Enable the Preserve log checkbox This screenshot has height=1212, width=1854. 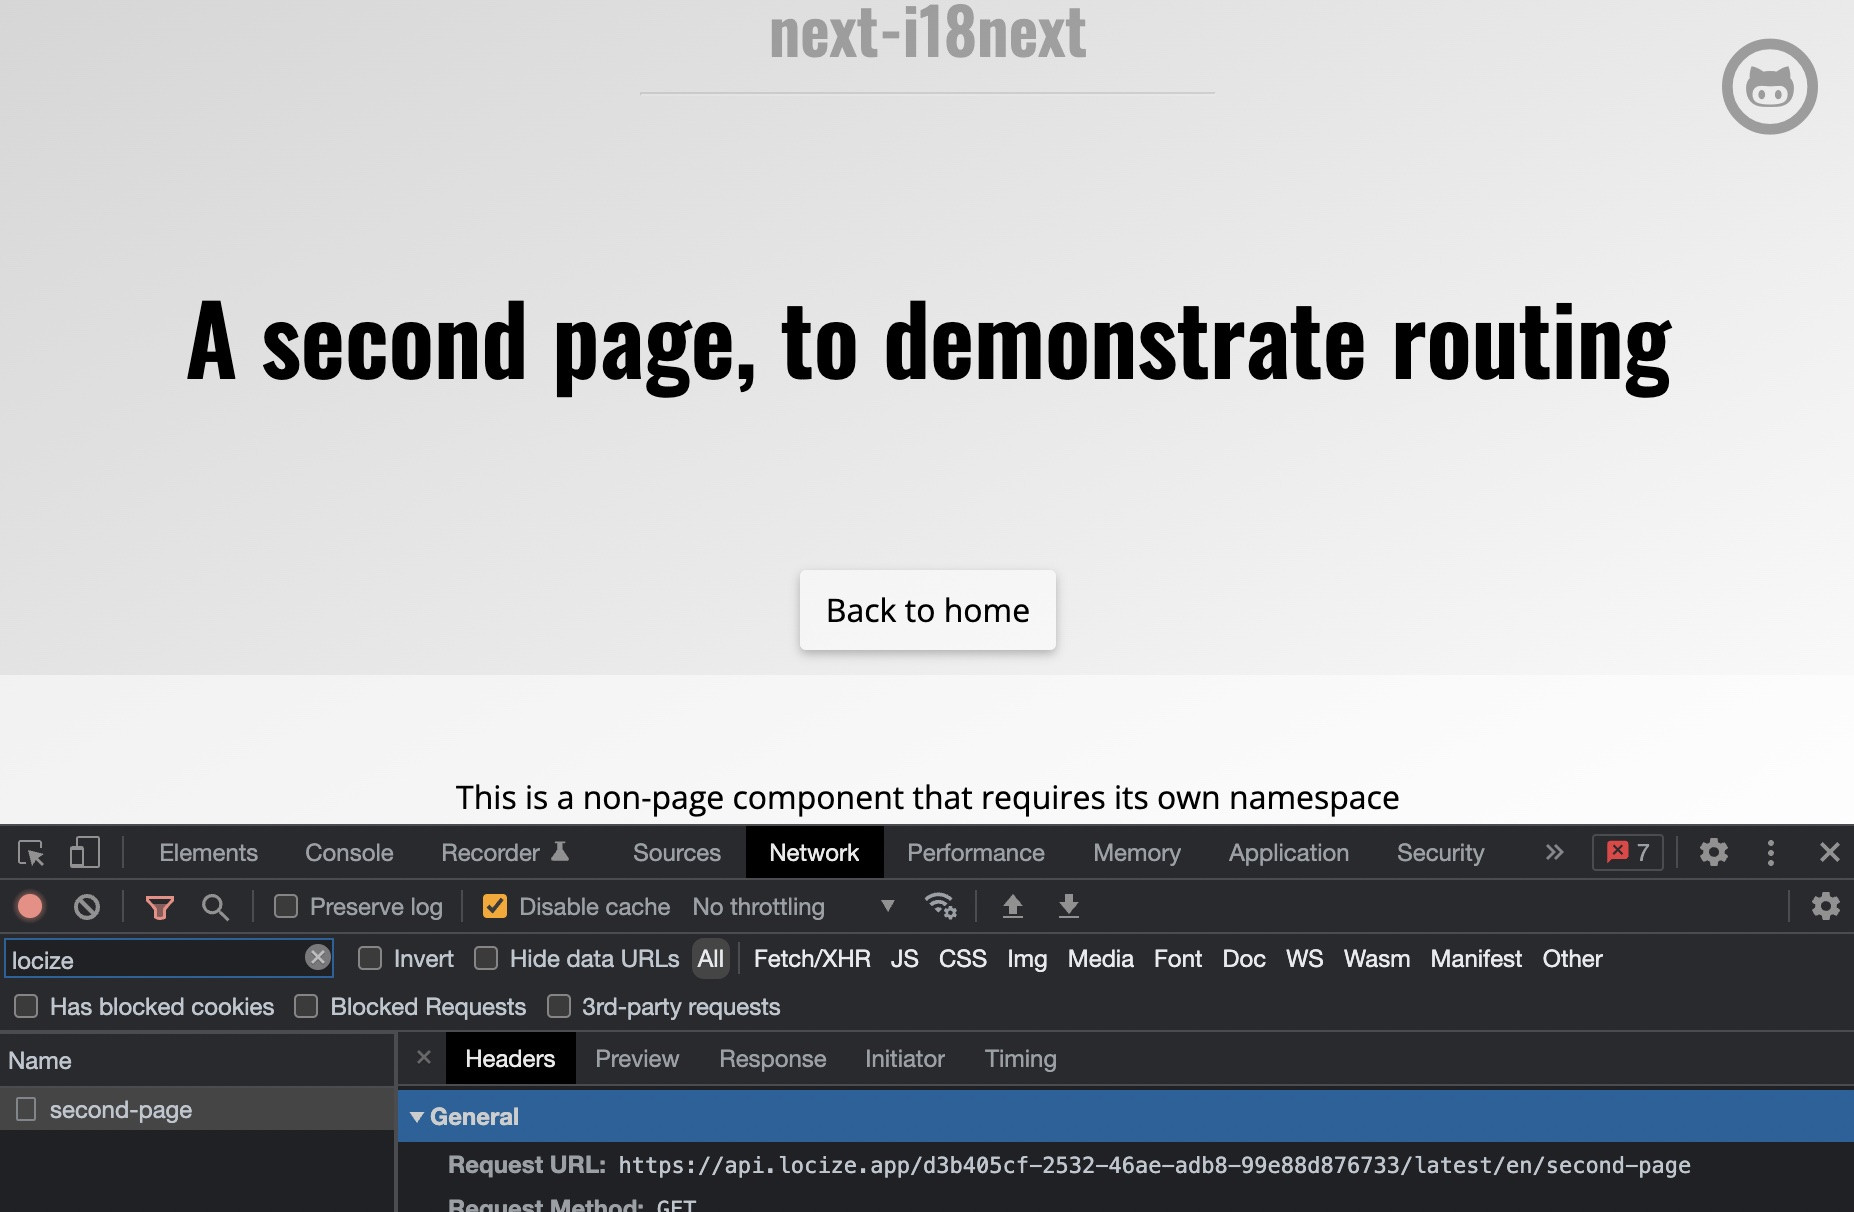pyautogui.click(x=286, y=907)
